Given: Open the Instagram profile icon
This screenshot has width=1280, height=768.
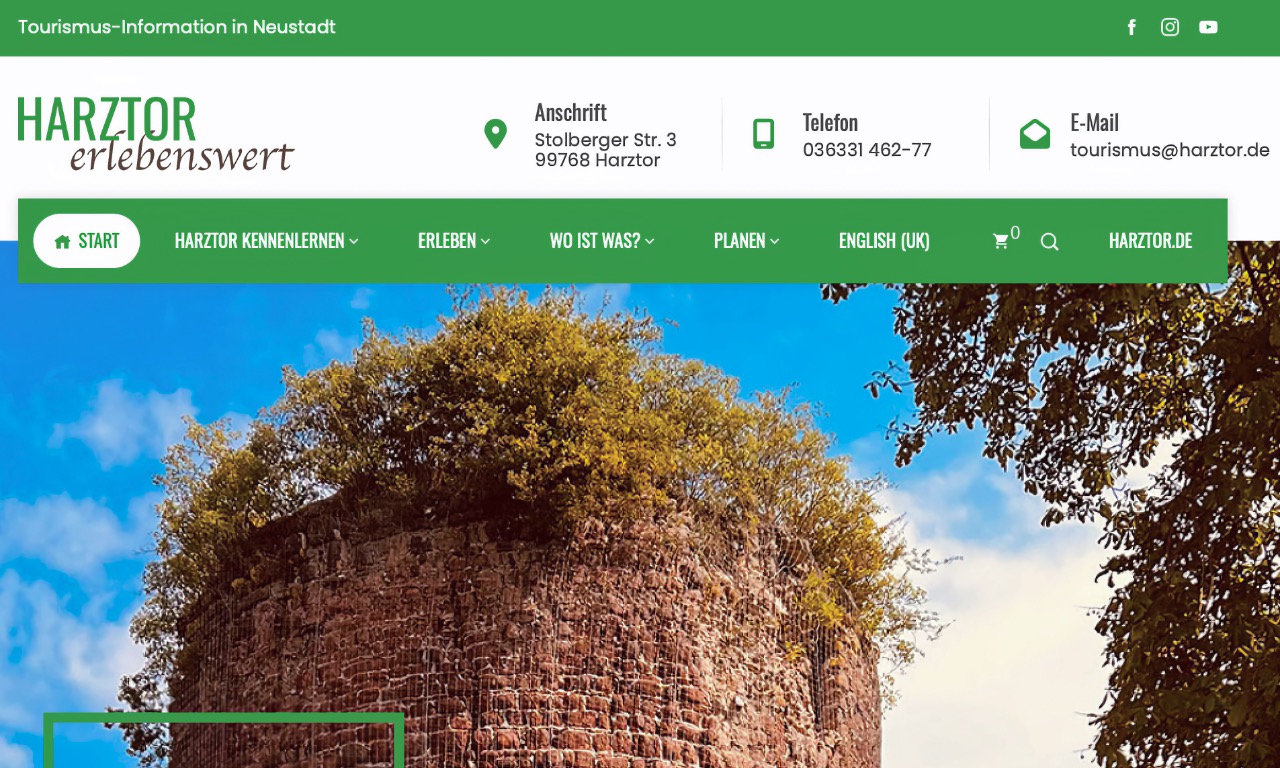Looking at the screenshot, I should (x=1170, y=27).
